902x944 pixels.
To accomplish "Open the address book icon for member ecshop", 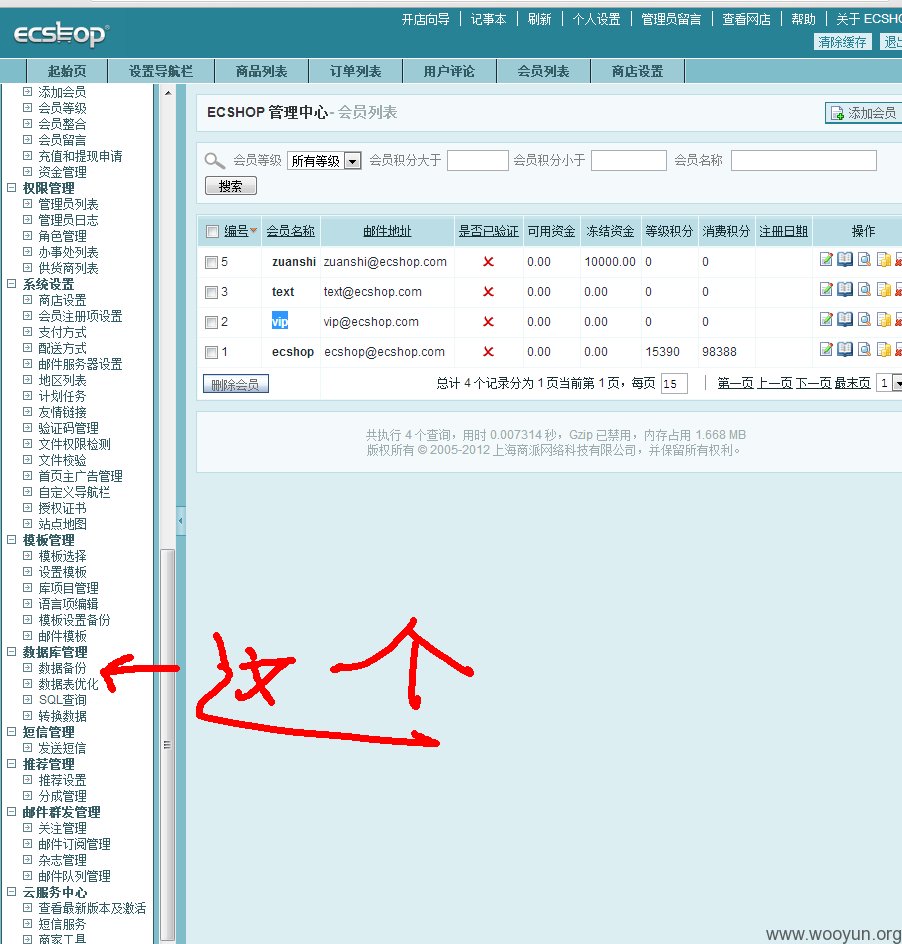I will click(x=845, y=349).
